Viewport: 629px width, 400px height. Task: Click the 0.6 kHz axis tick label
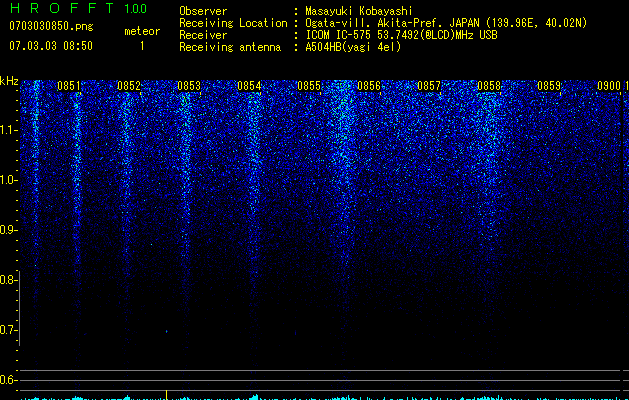coord(8,380)
